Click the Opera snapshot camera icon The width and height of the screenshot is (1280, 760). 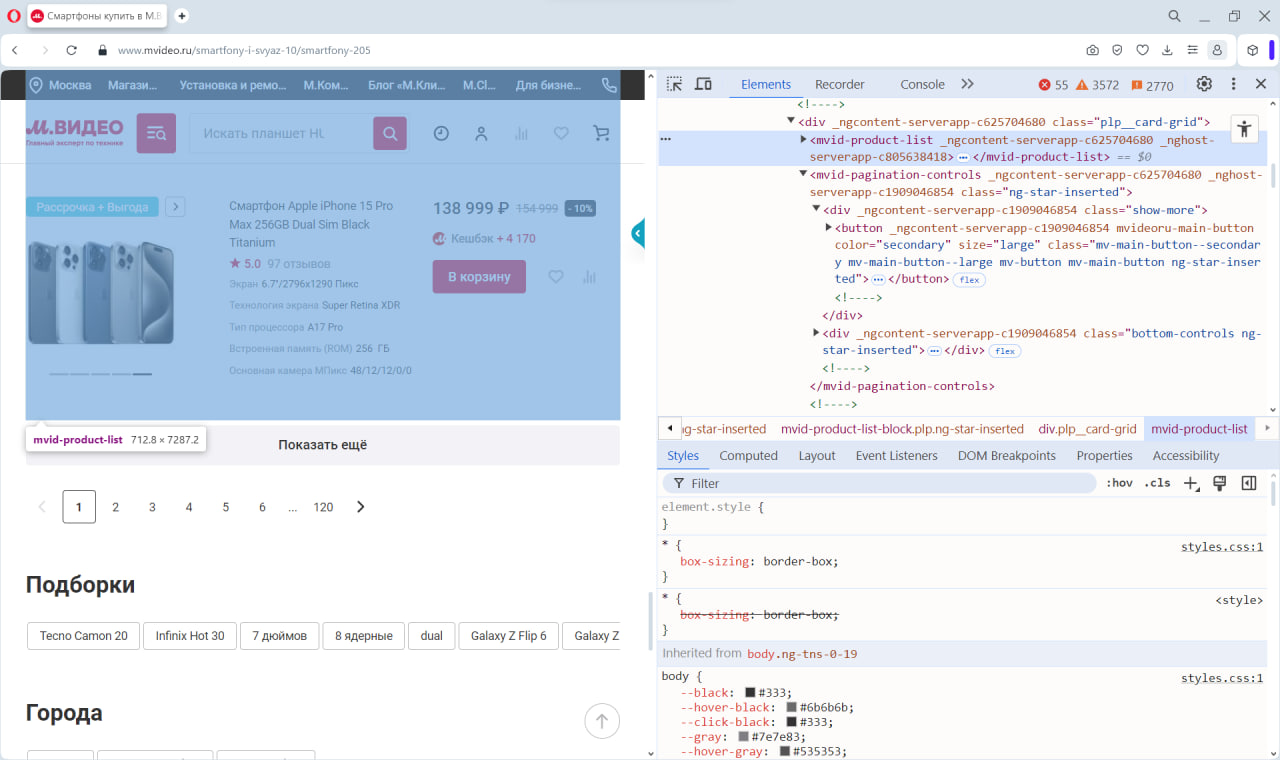[1093, 50]
